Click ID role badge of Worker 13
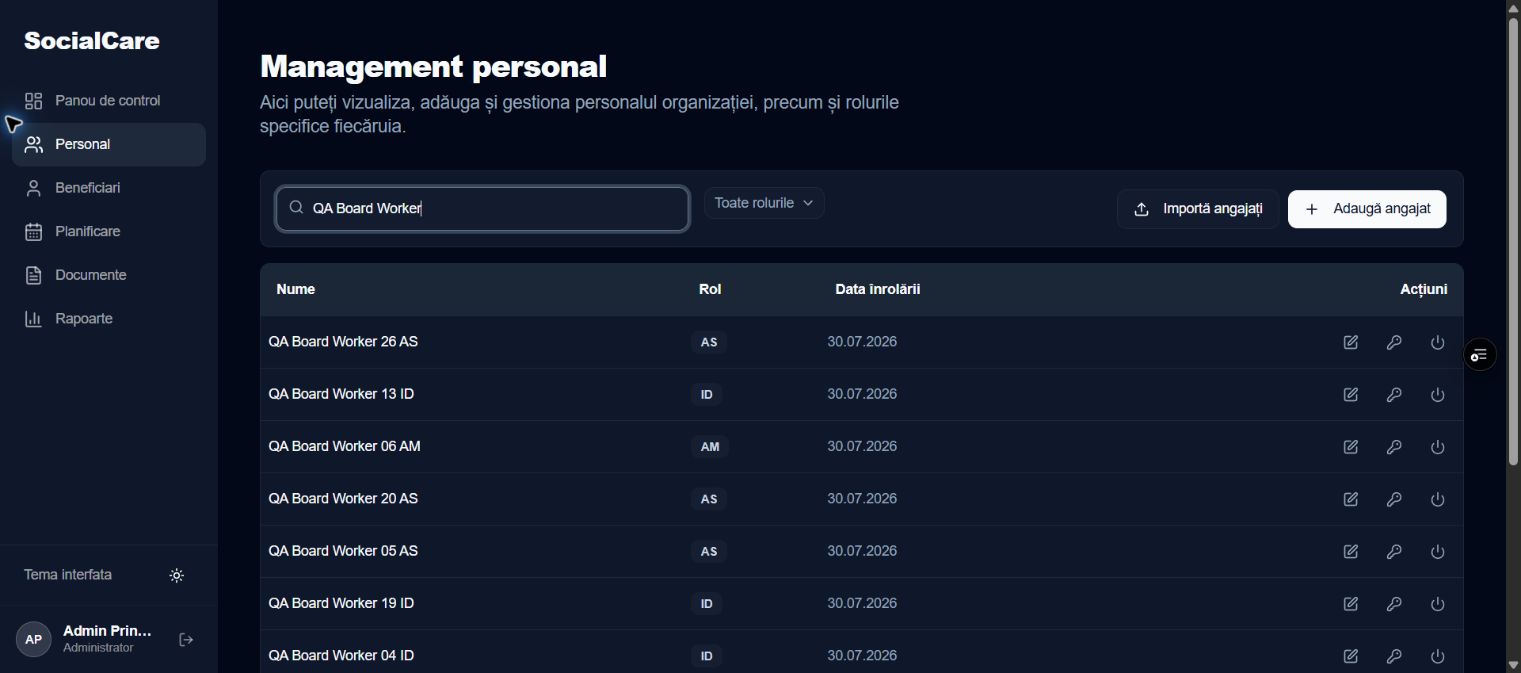The height and width of the screenshot is (673, 1521). [706, 395]
